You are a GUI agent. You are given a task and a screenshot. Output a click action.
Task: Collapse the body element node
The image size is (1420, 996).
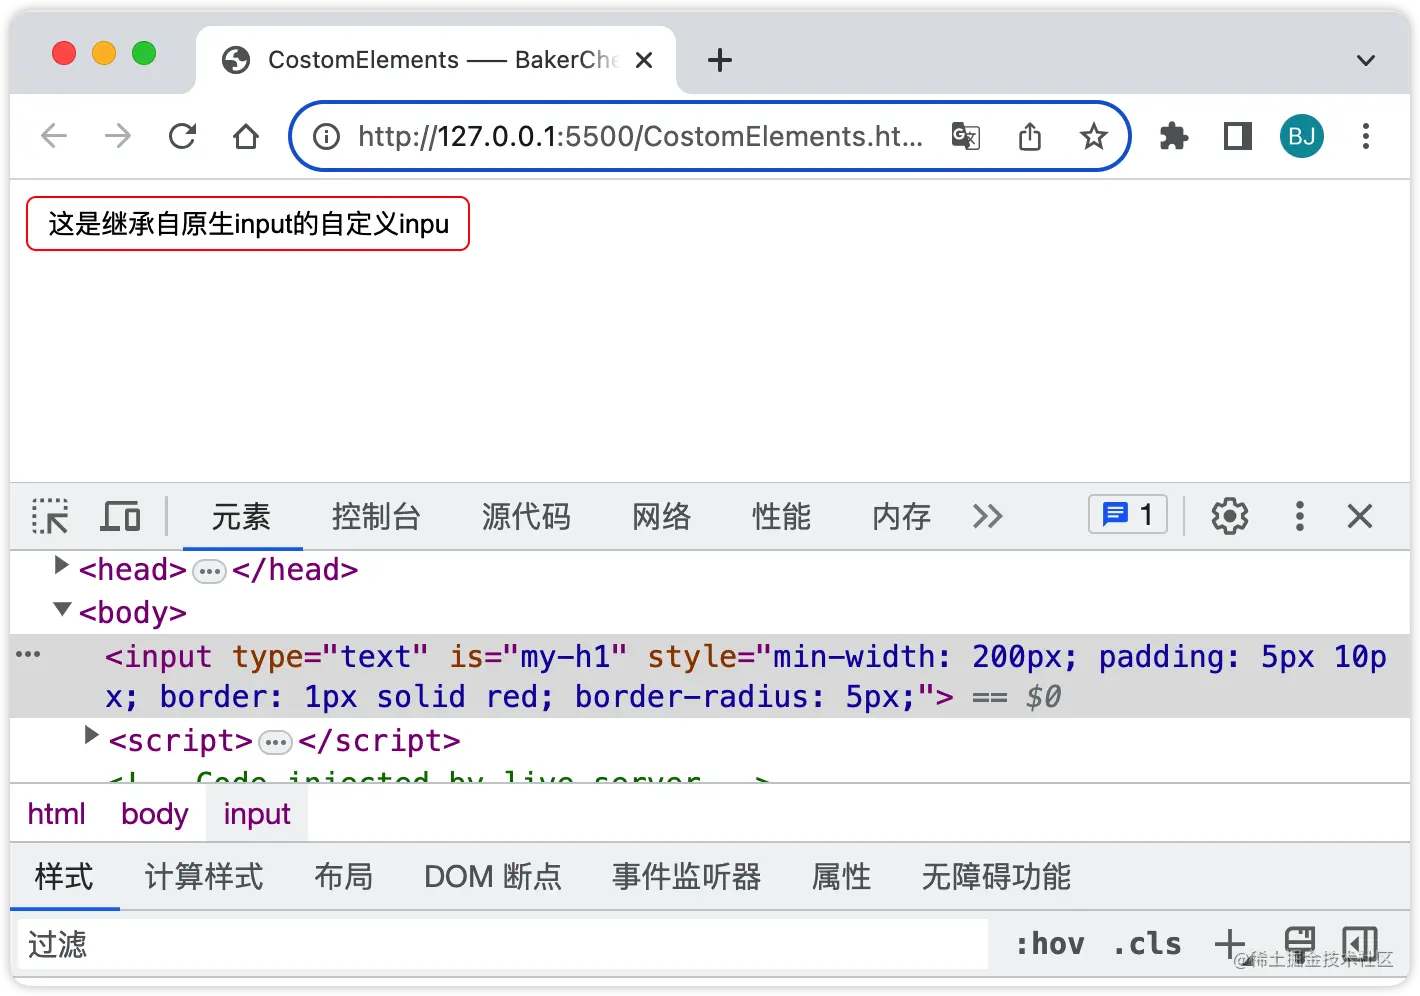click(62, 609)
